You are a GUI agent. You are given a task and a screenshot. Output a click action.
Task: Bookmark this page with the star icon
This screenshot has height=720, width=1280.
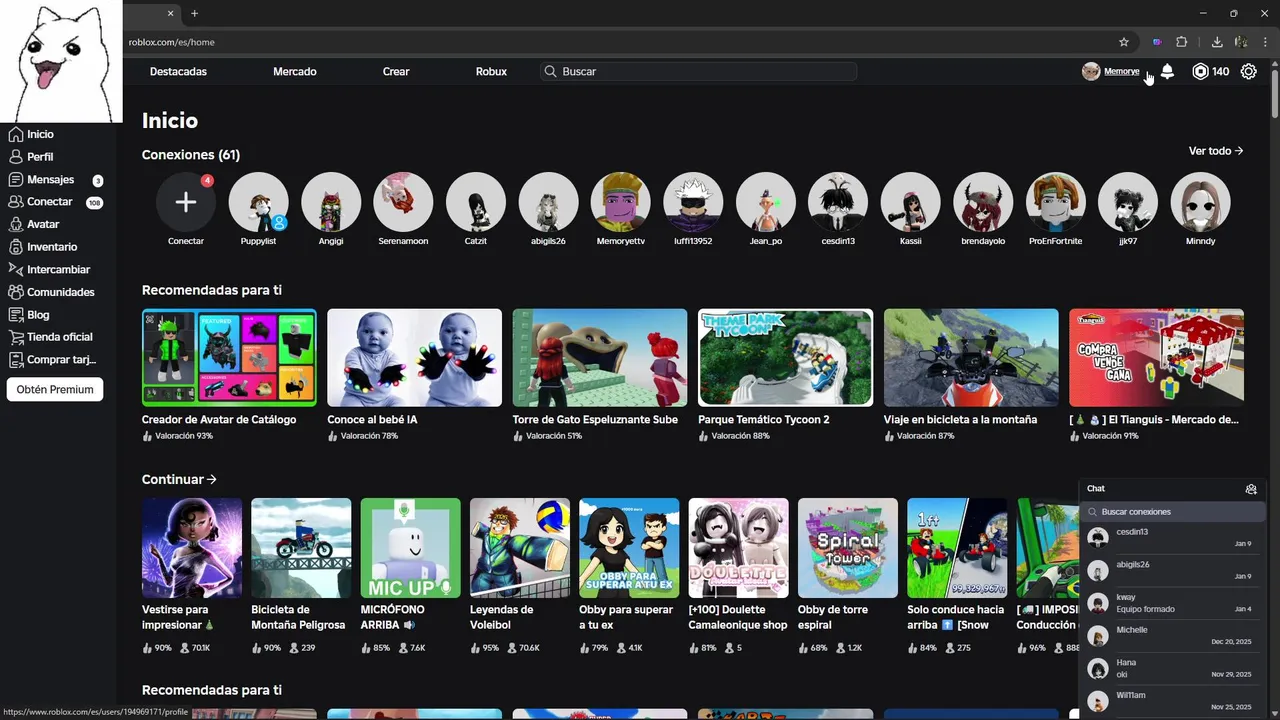[1124, 42]
